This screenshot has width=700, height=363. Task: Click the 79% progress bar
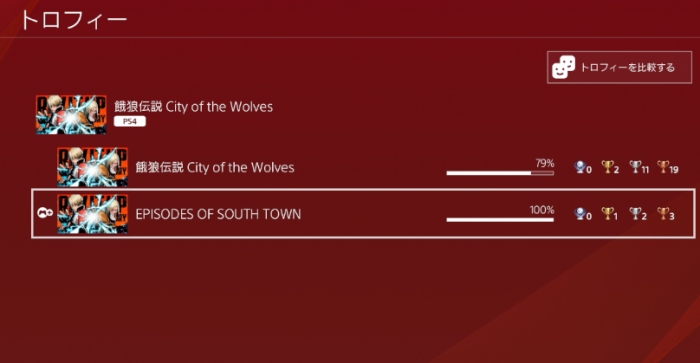tap(500, 173)
